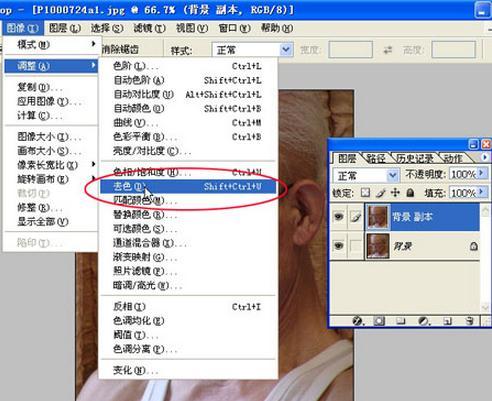Click the lock position move icon
This screenshot has width=492, height=401.
(x=395, y=193)
